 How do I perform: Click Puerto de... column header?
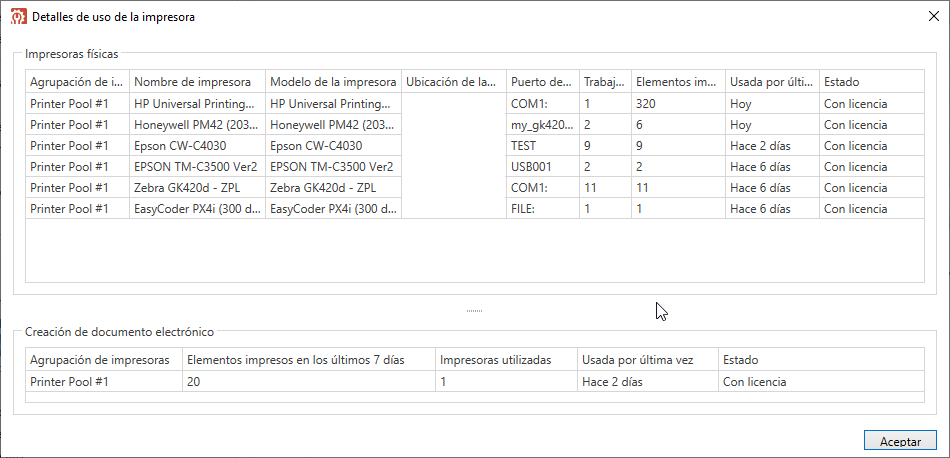pyautogui.click(x=543, y=81)
